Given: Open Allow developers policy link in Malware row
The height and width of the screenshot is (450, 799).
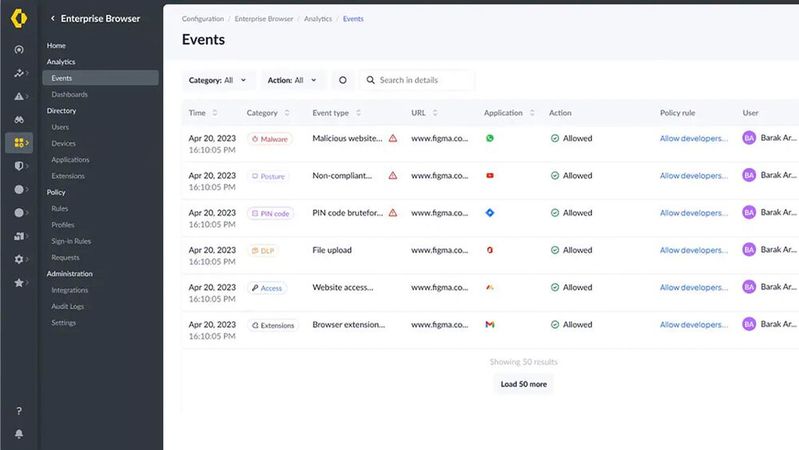Looking at the screenshot, I should [694, 138].
